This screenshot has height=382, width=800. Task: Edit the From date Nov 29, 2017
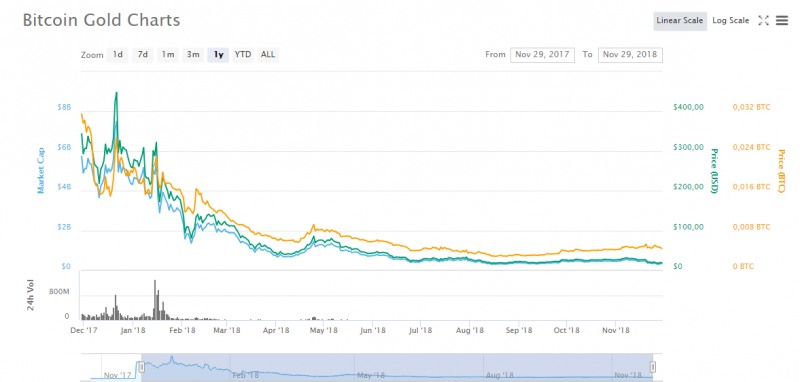tap(542, 55)
